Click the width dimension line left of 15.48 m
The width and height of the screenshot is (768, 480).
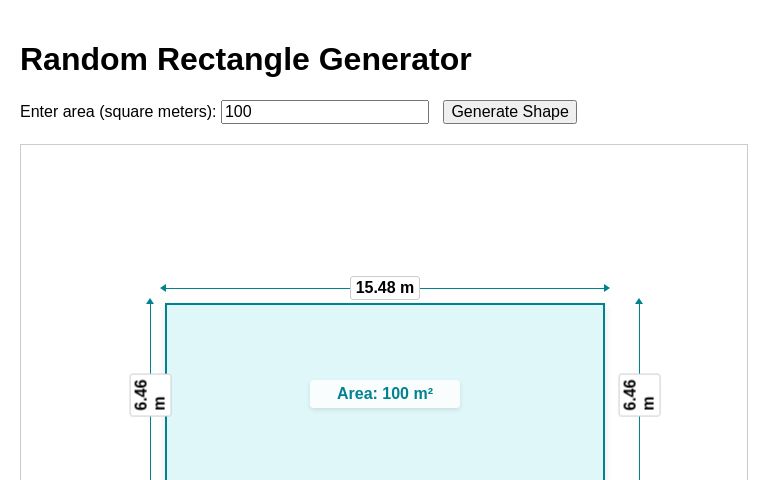click(255, 288)
